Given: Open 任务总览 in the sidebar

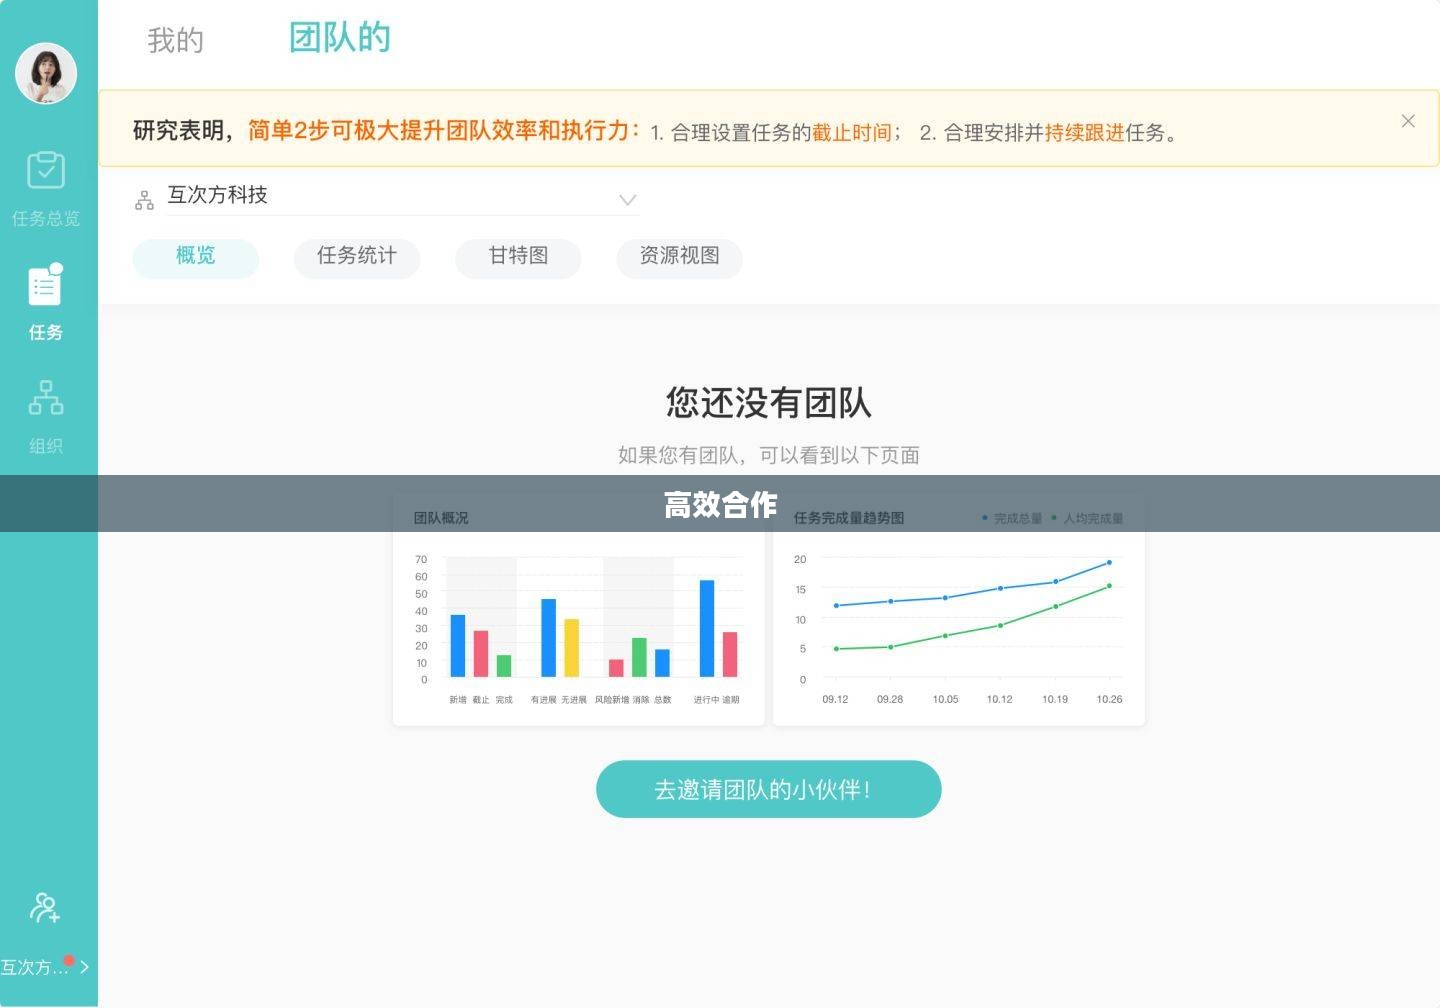Looking at the screenshot, I should 46,189.
